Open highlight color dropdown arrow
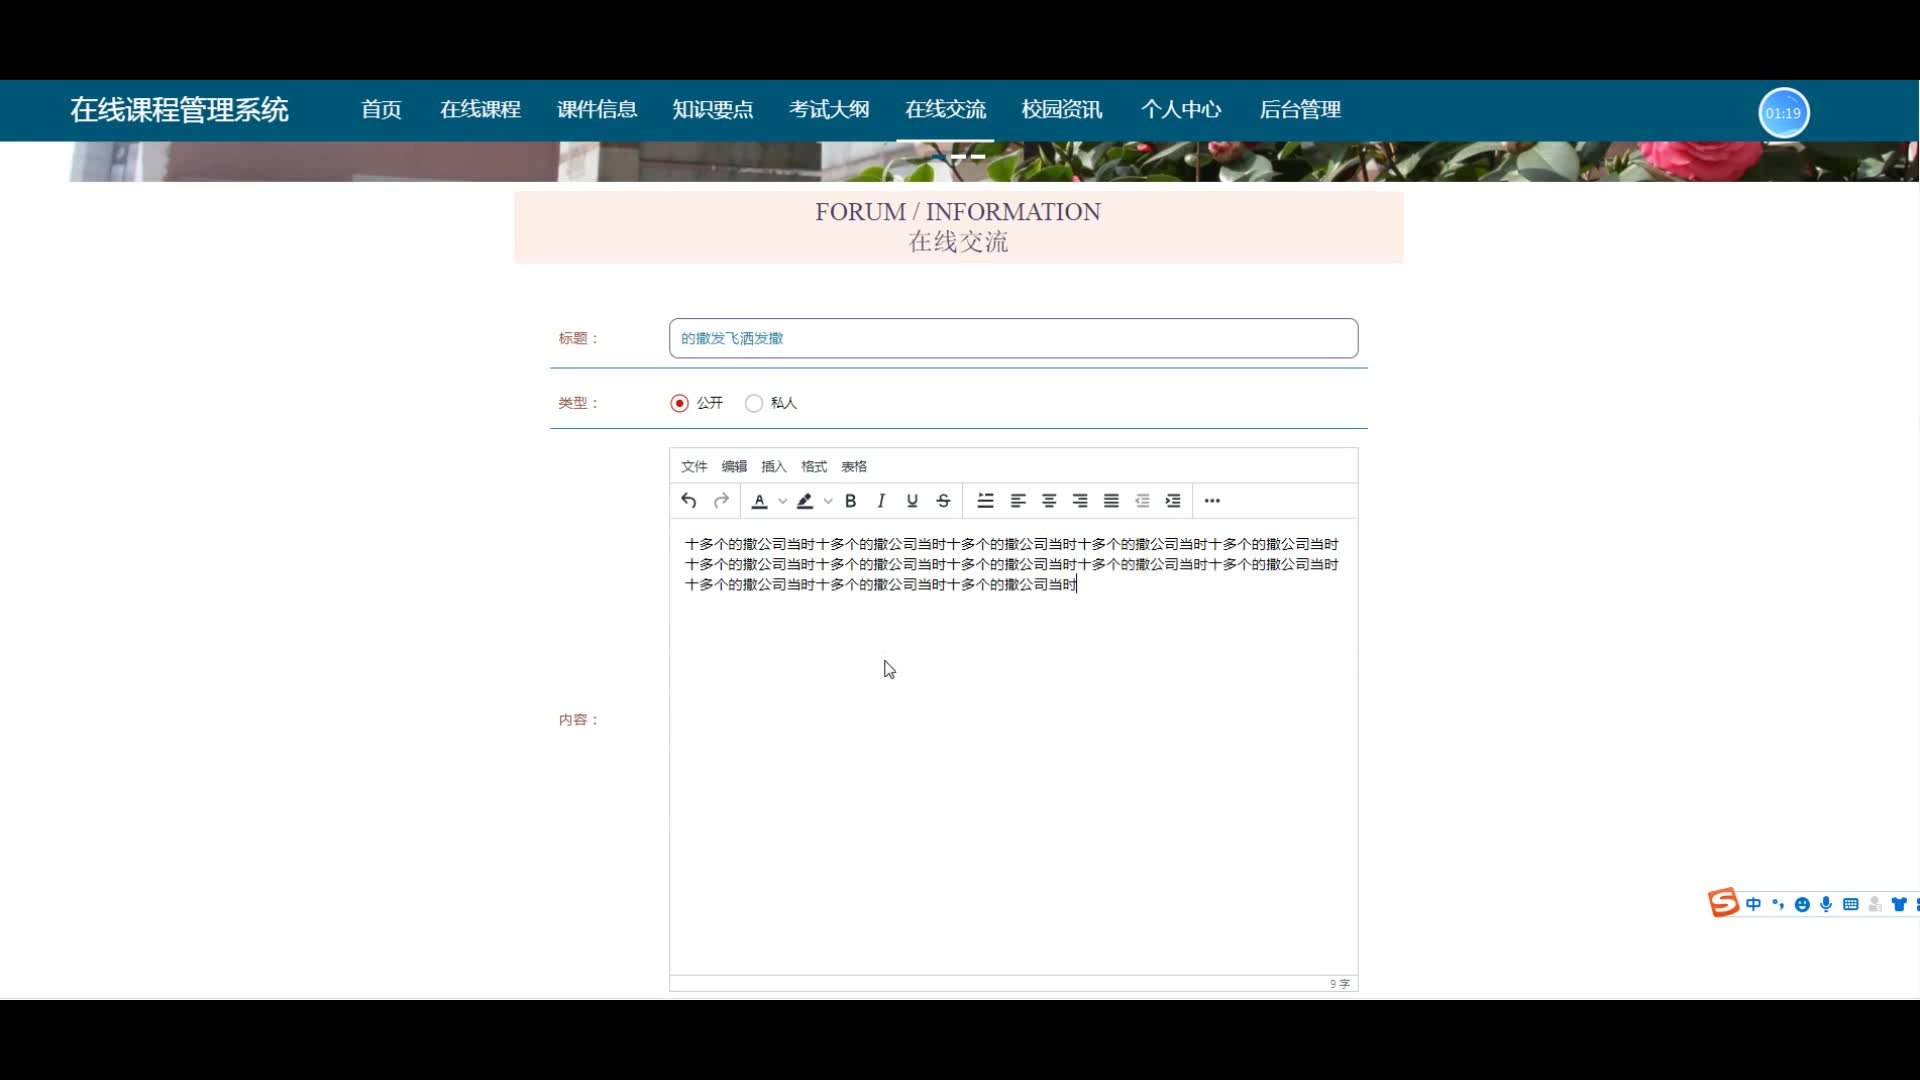Image resolution: width=1920 pixels, height=1080 pixels. [x=828, y=501]
